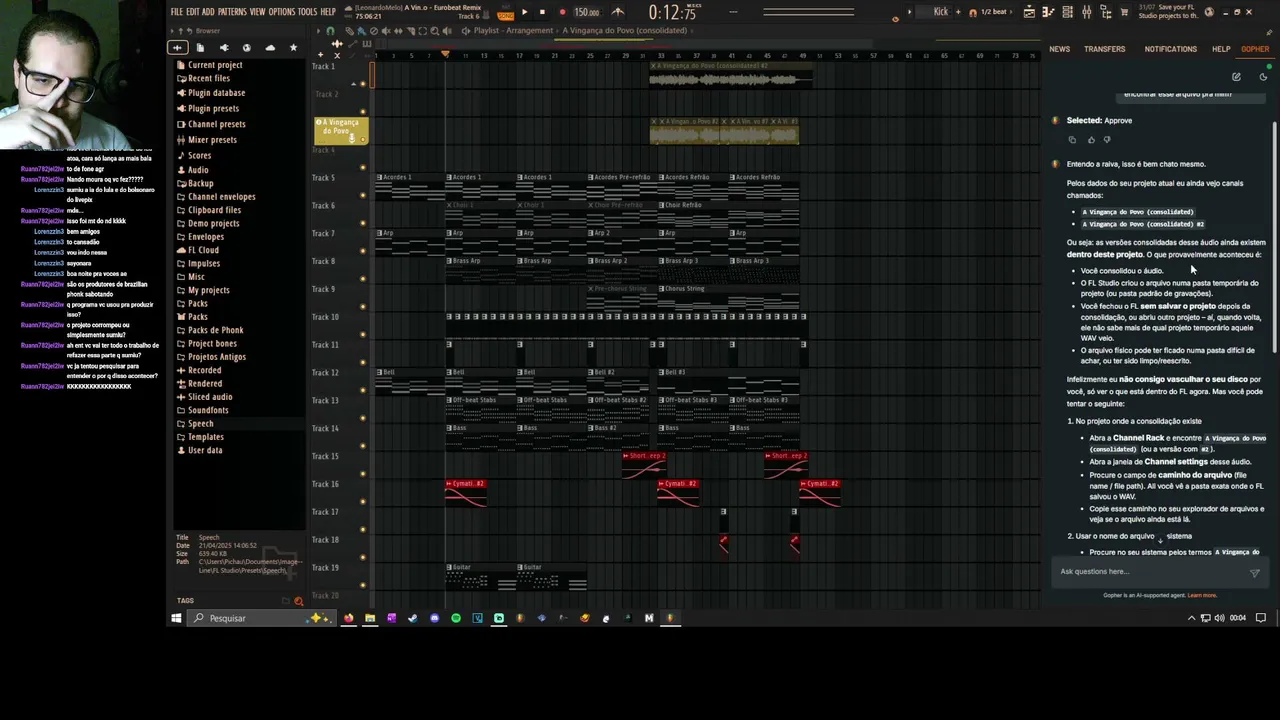The image size is (1280, 720).
Task: Switch to the NOTIFICATIONS tab
Action: 1170,49
